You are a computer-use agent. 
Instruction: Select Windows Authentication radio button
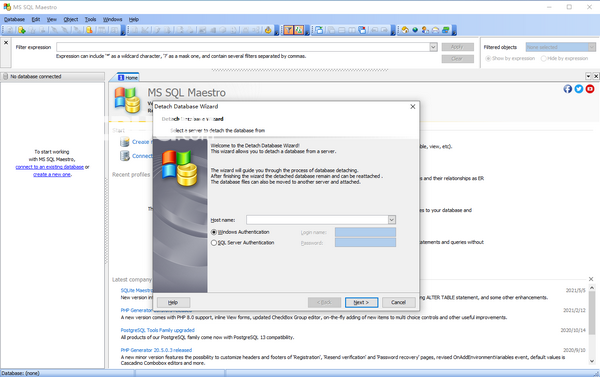(214, 232)
